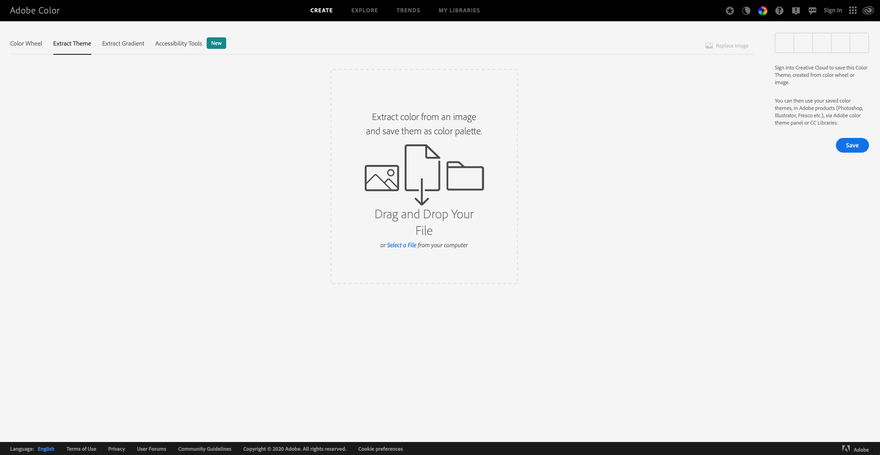880x455 pixels.
Task: Open Cookie preferences
Action: pos(381,449)
